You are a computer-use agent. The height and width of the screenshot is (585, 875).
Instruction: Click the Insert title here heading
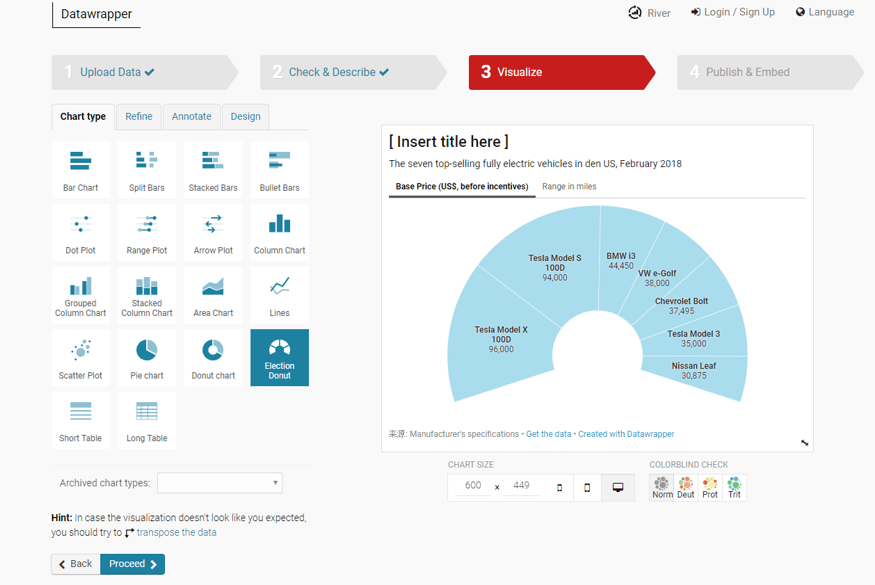click(x=449, y=142)
